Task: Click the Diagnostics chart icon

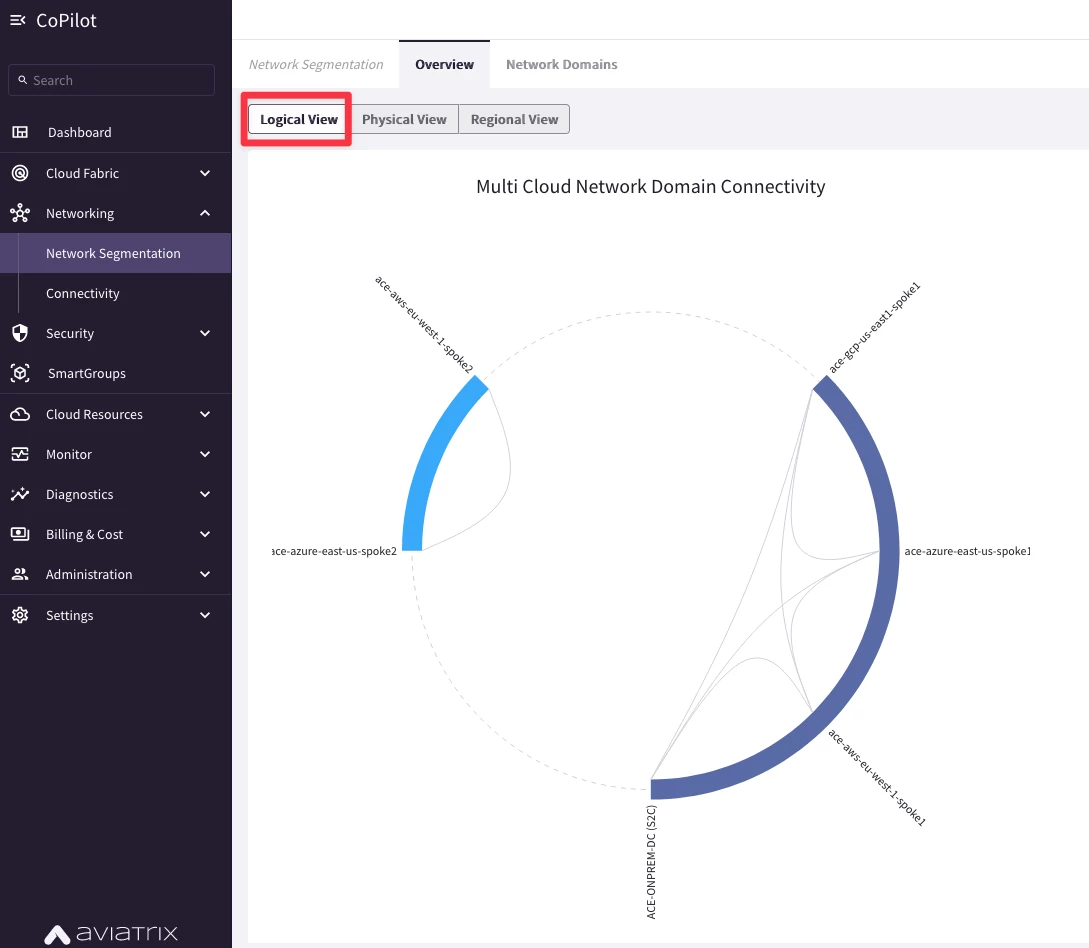Action: point(20,494)
